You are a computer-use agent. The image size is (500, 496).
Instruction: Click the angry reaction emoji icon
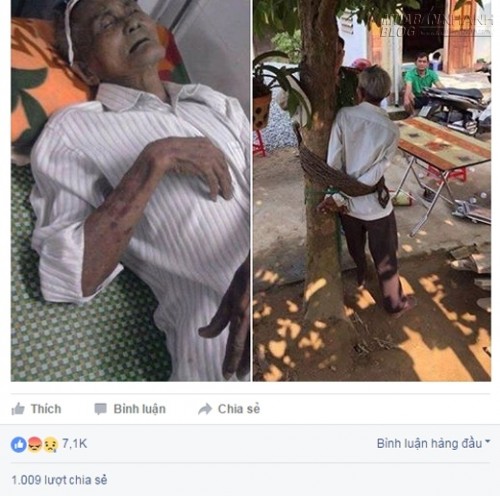point(35,445)
